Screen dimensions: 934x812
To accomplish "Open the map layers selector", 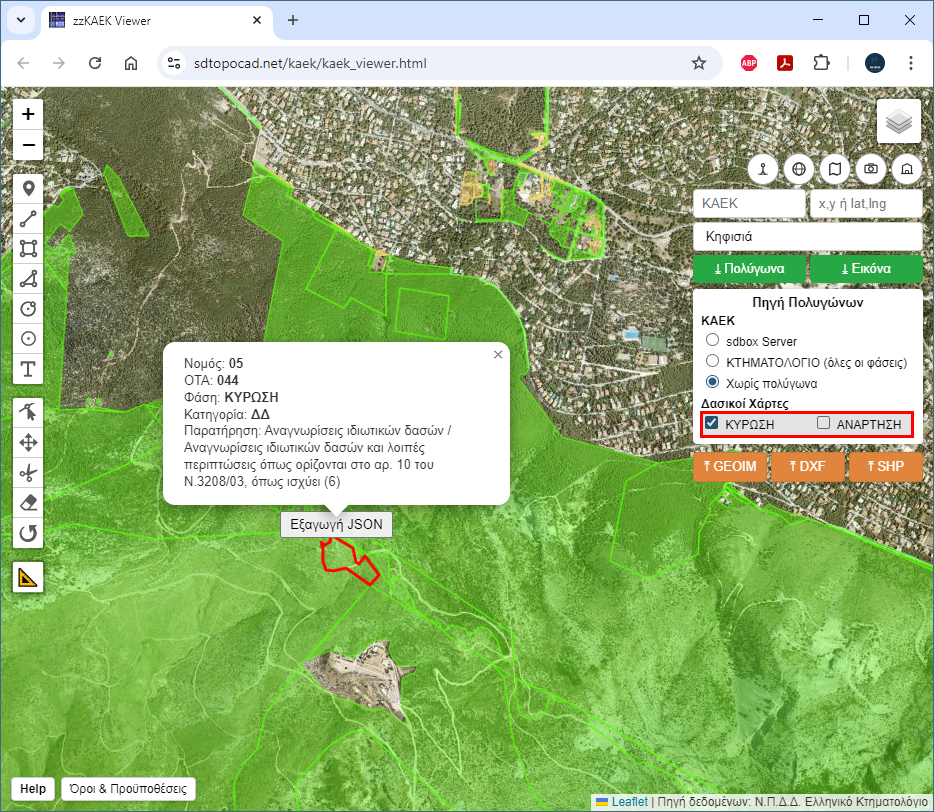I will point(898,122).
